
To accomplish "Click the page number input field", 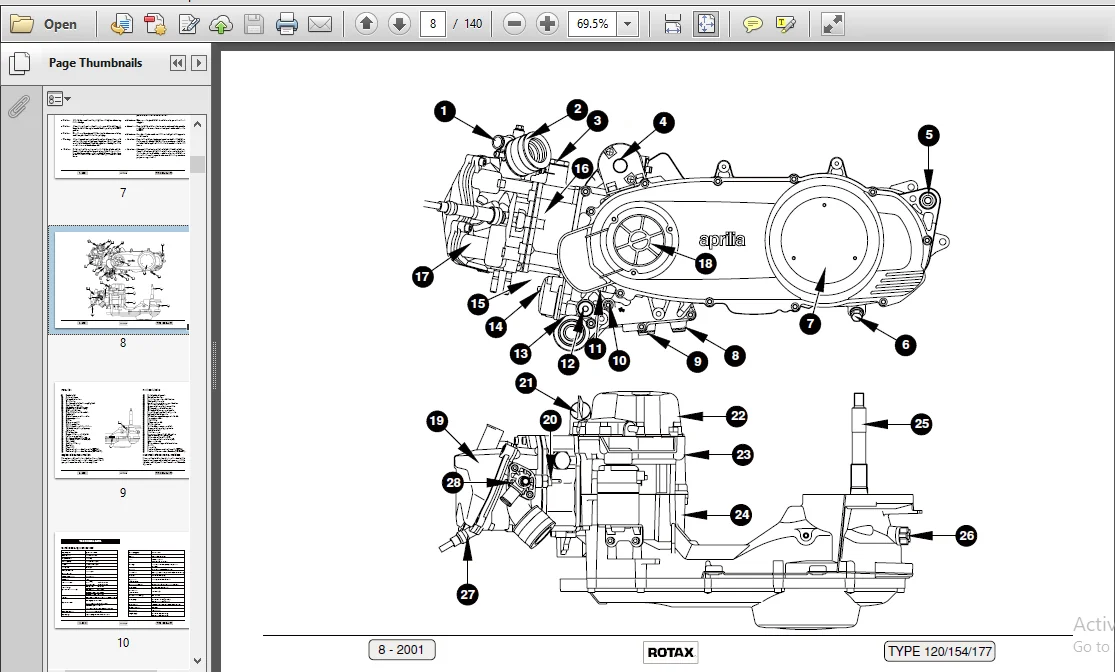I will point(432,24).
